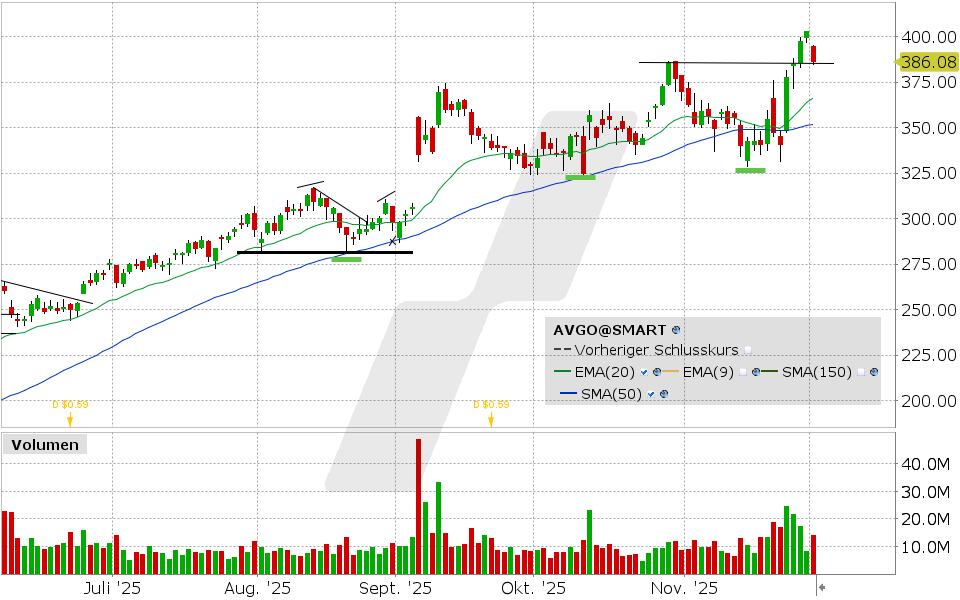
Task: Open settings icon beside AVGO@SMART title
Action: point(676,330)
